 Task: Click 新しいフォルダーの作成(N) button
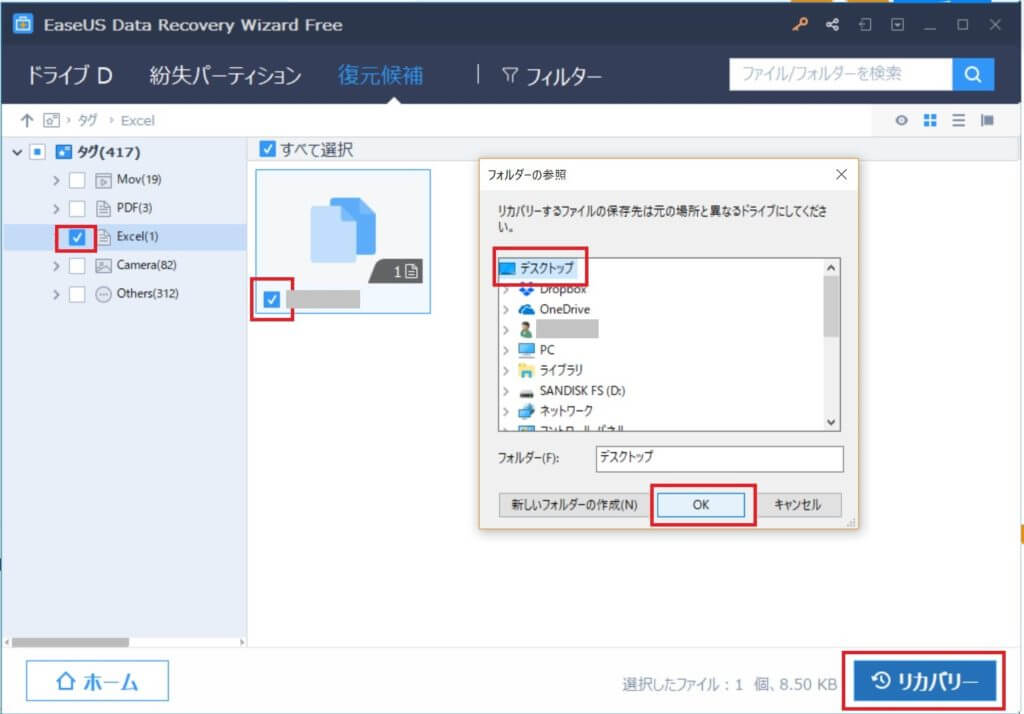tap(574, 505)
